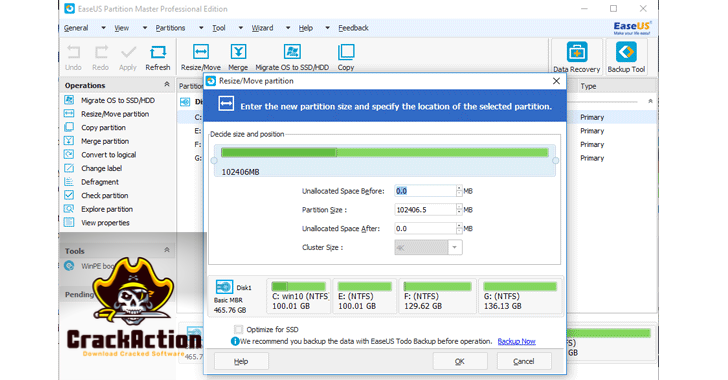The image size is (728, 380).
Task: Expand the General menu arrow
Action: (103, 28)
